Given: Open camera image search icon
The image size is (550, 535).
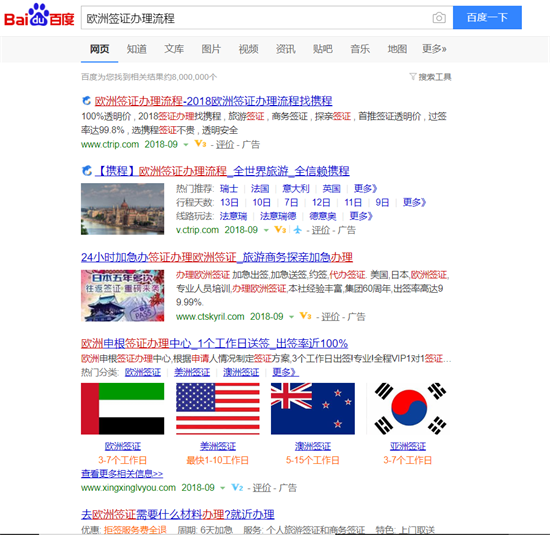Looking at the screenshot, I should (439, 18).
